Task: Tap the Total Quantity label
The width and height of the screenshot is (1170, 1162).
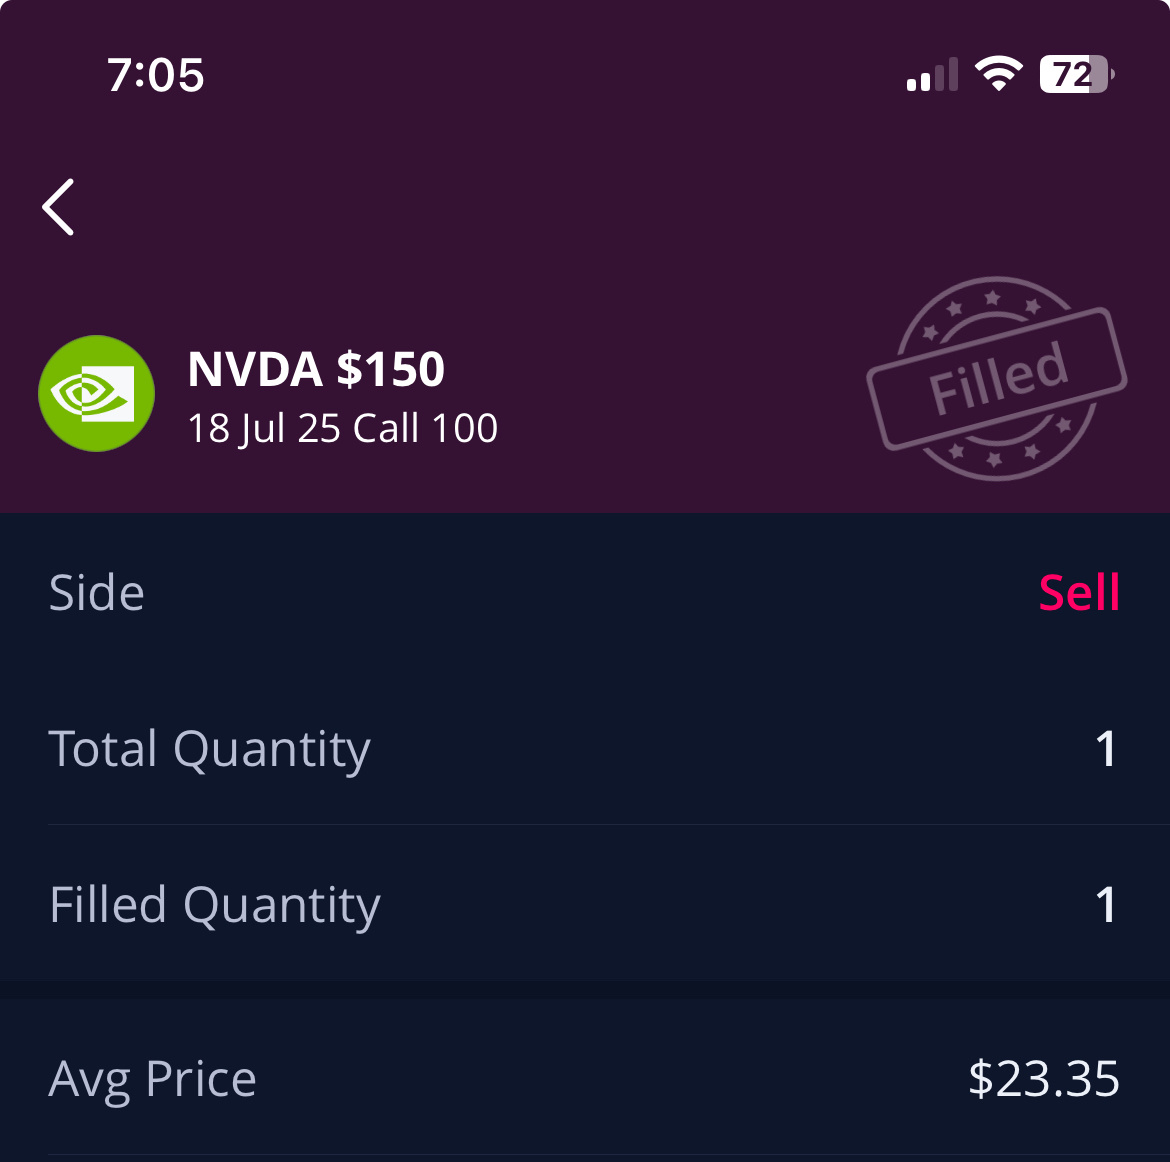Action: [209, 749]
